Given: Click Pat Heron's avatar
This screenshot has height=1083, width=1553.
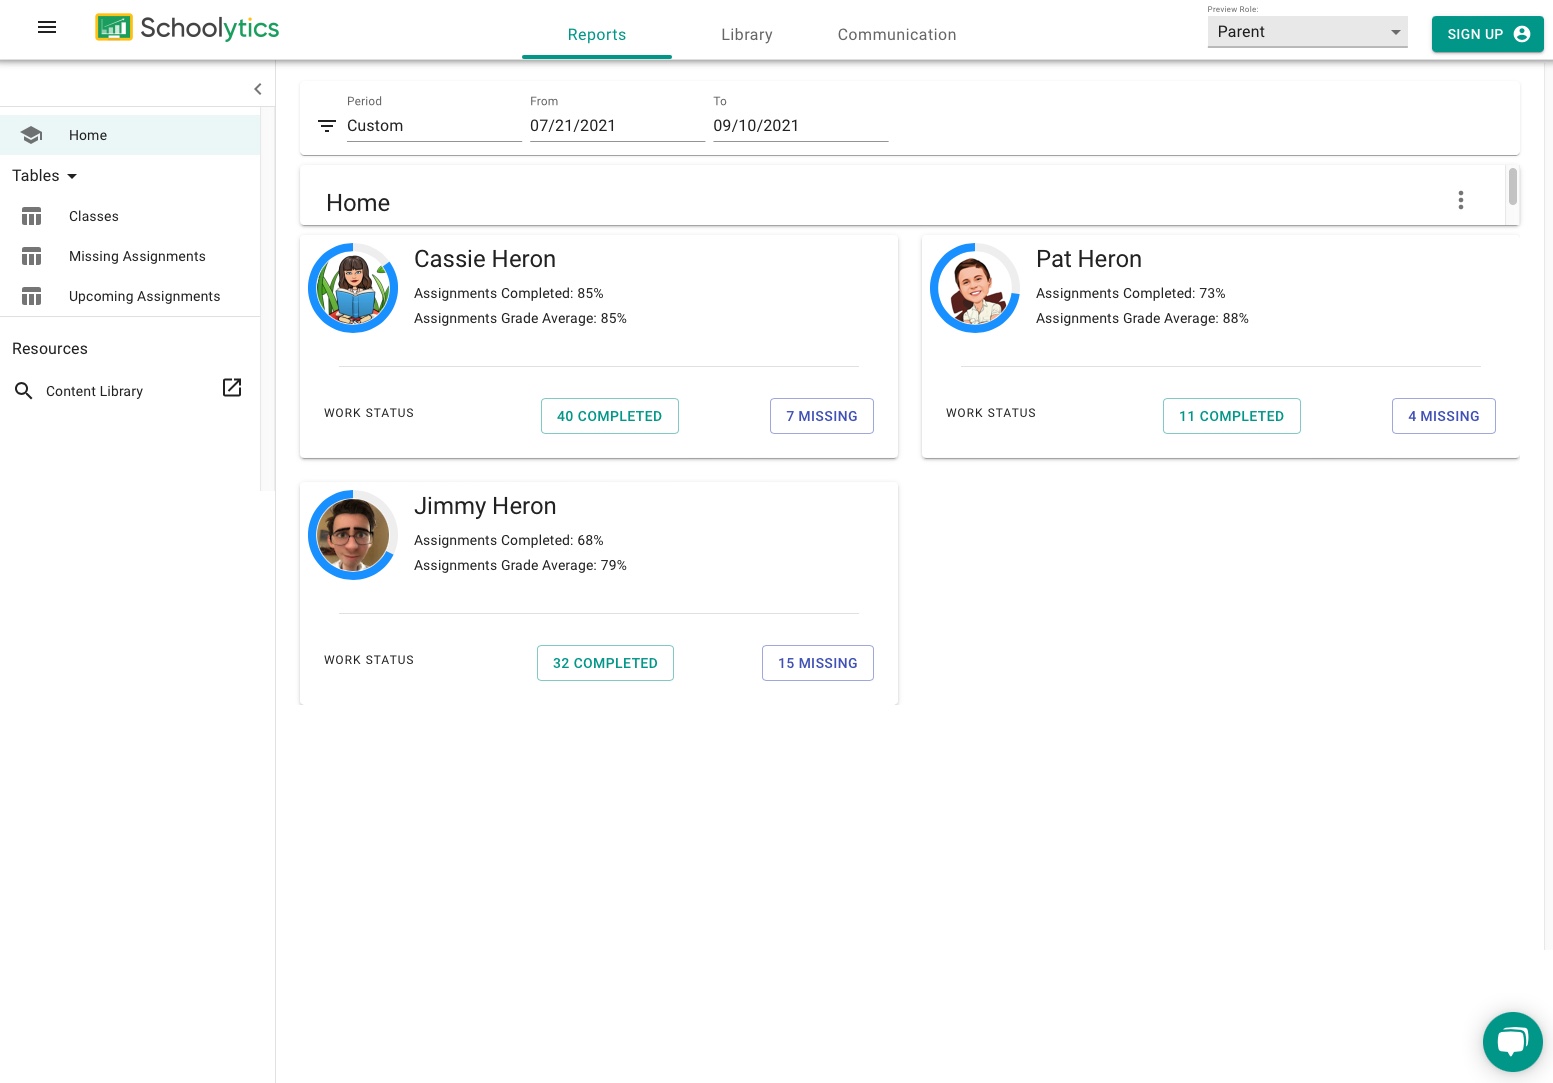Looking at the screenshot, I should (975, 288).
